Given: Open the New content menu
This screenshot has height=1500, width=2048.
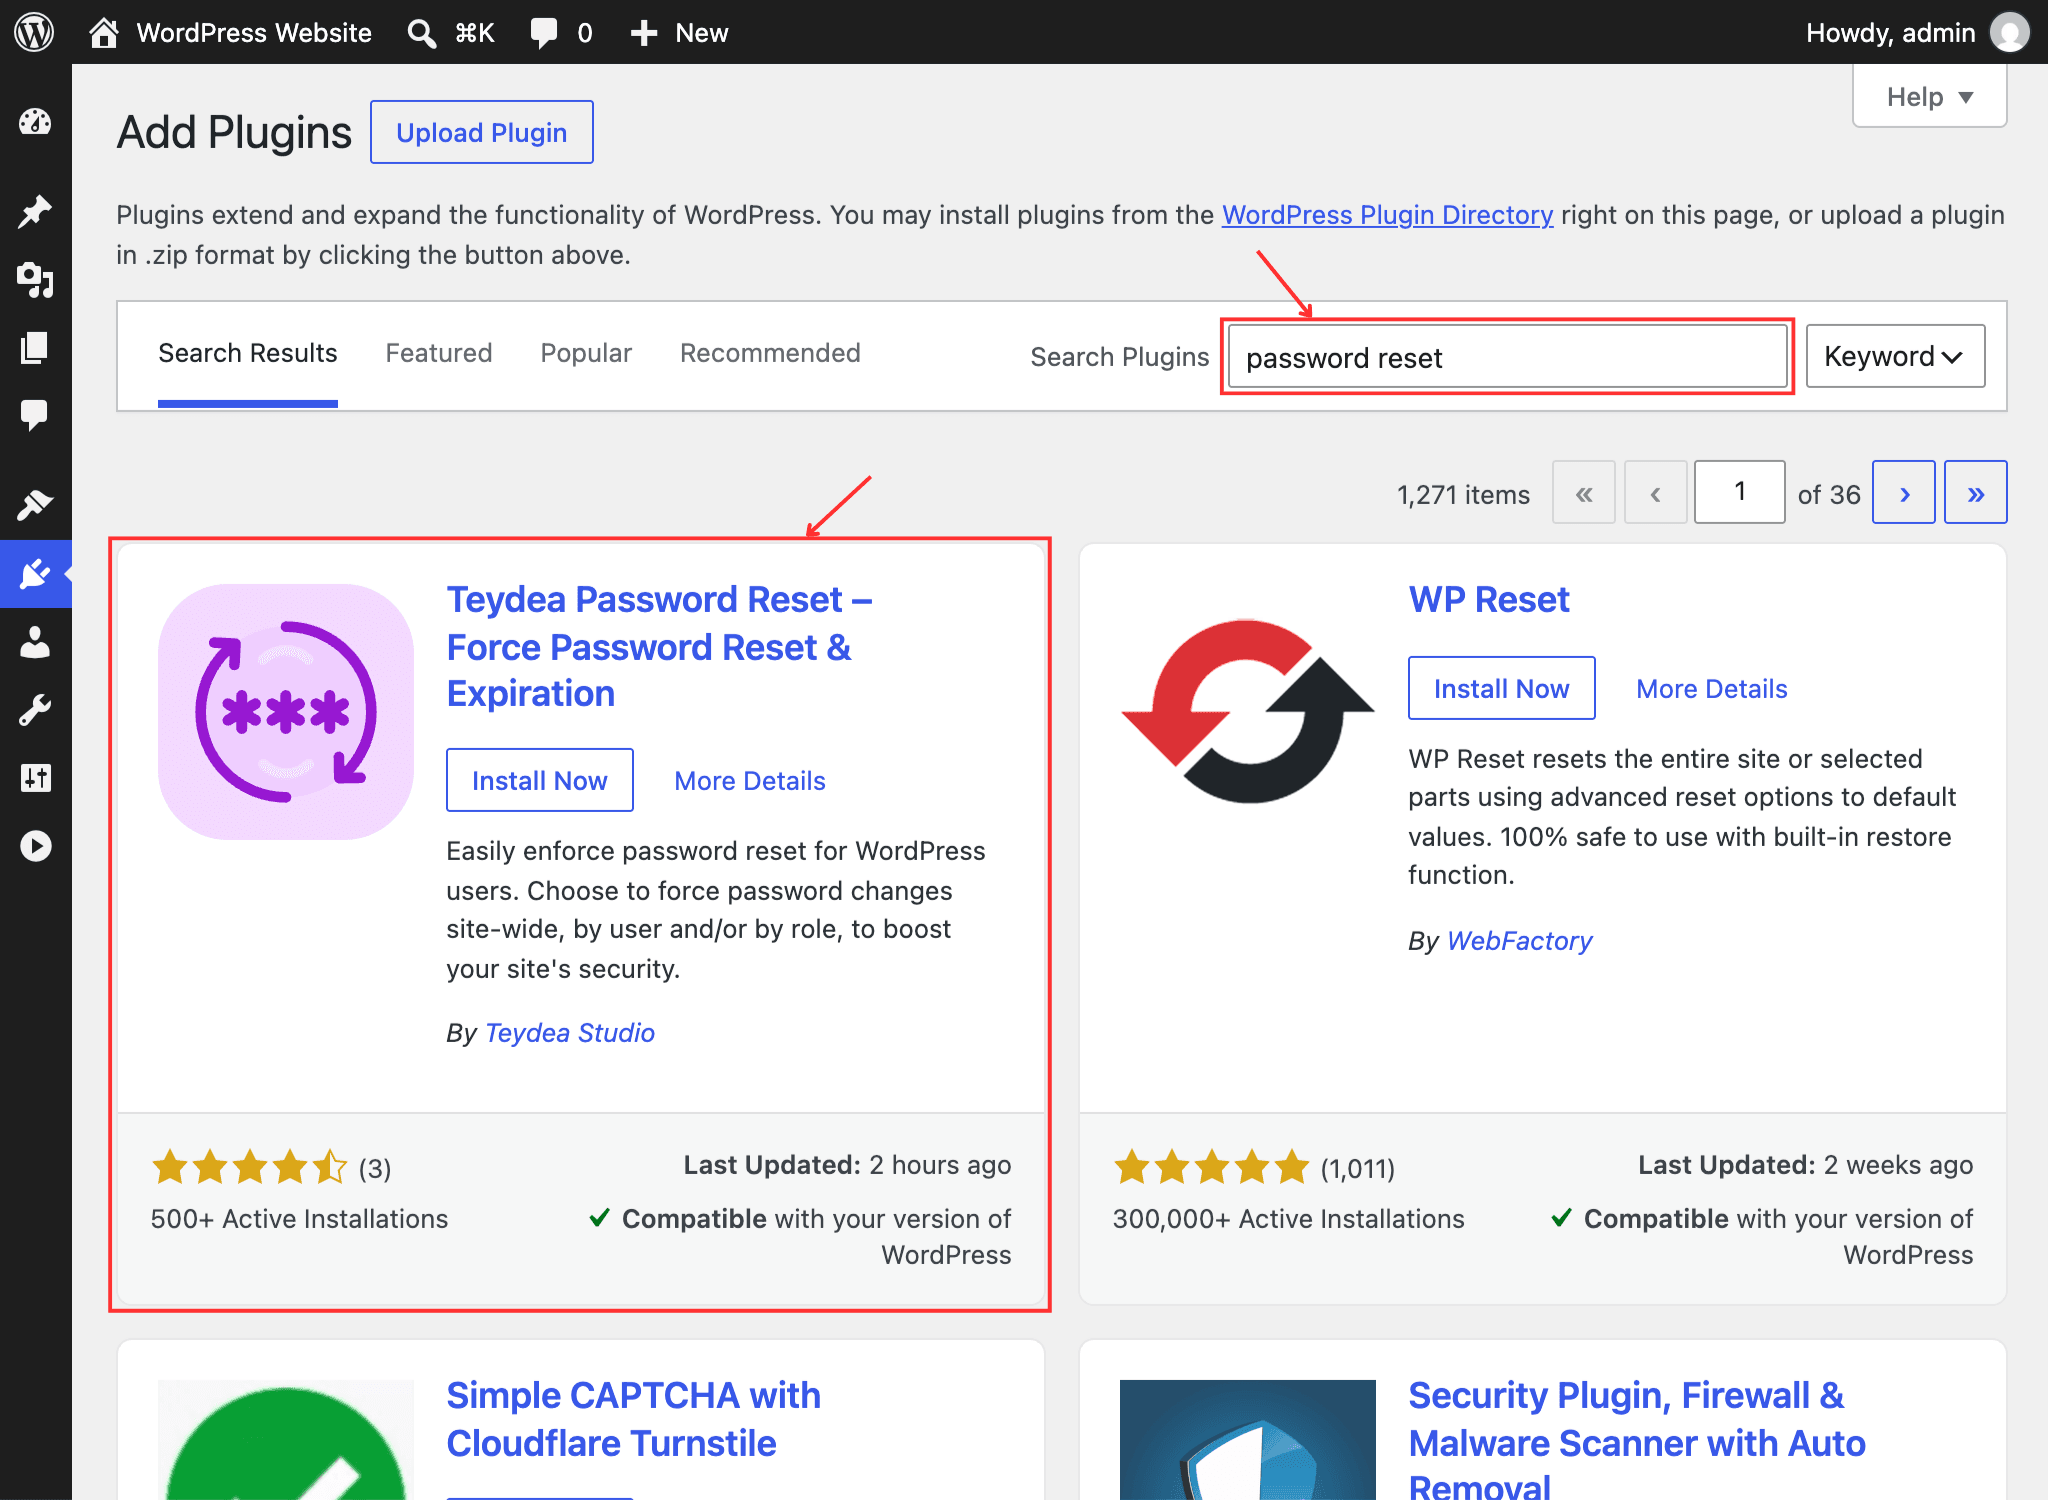Looking at the screenshot, I should pos(680,33).
